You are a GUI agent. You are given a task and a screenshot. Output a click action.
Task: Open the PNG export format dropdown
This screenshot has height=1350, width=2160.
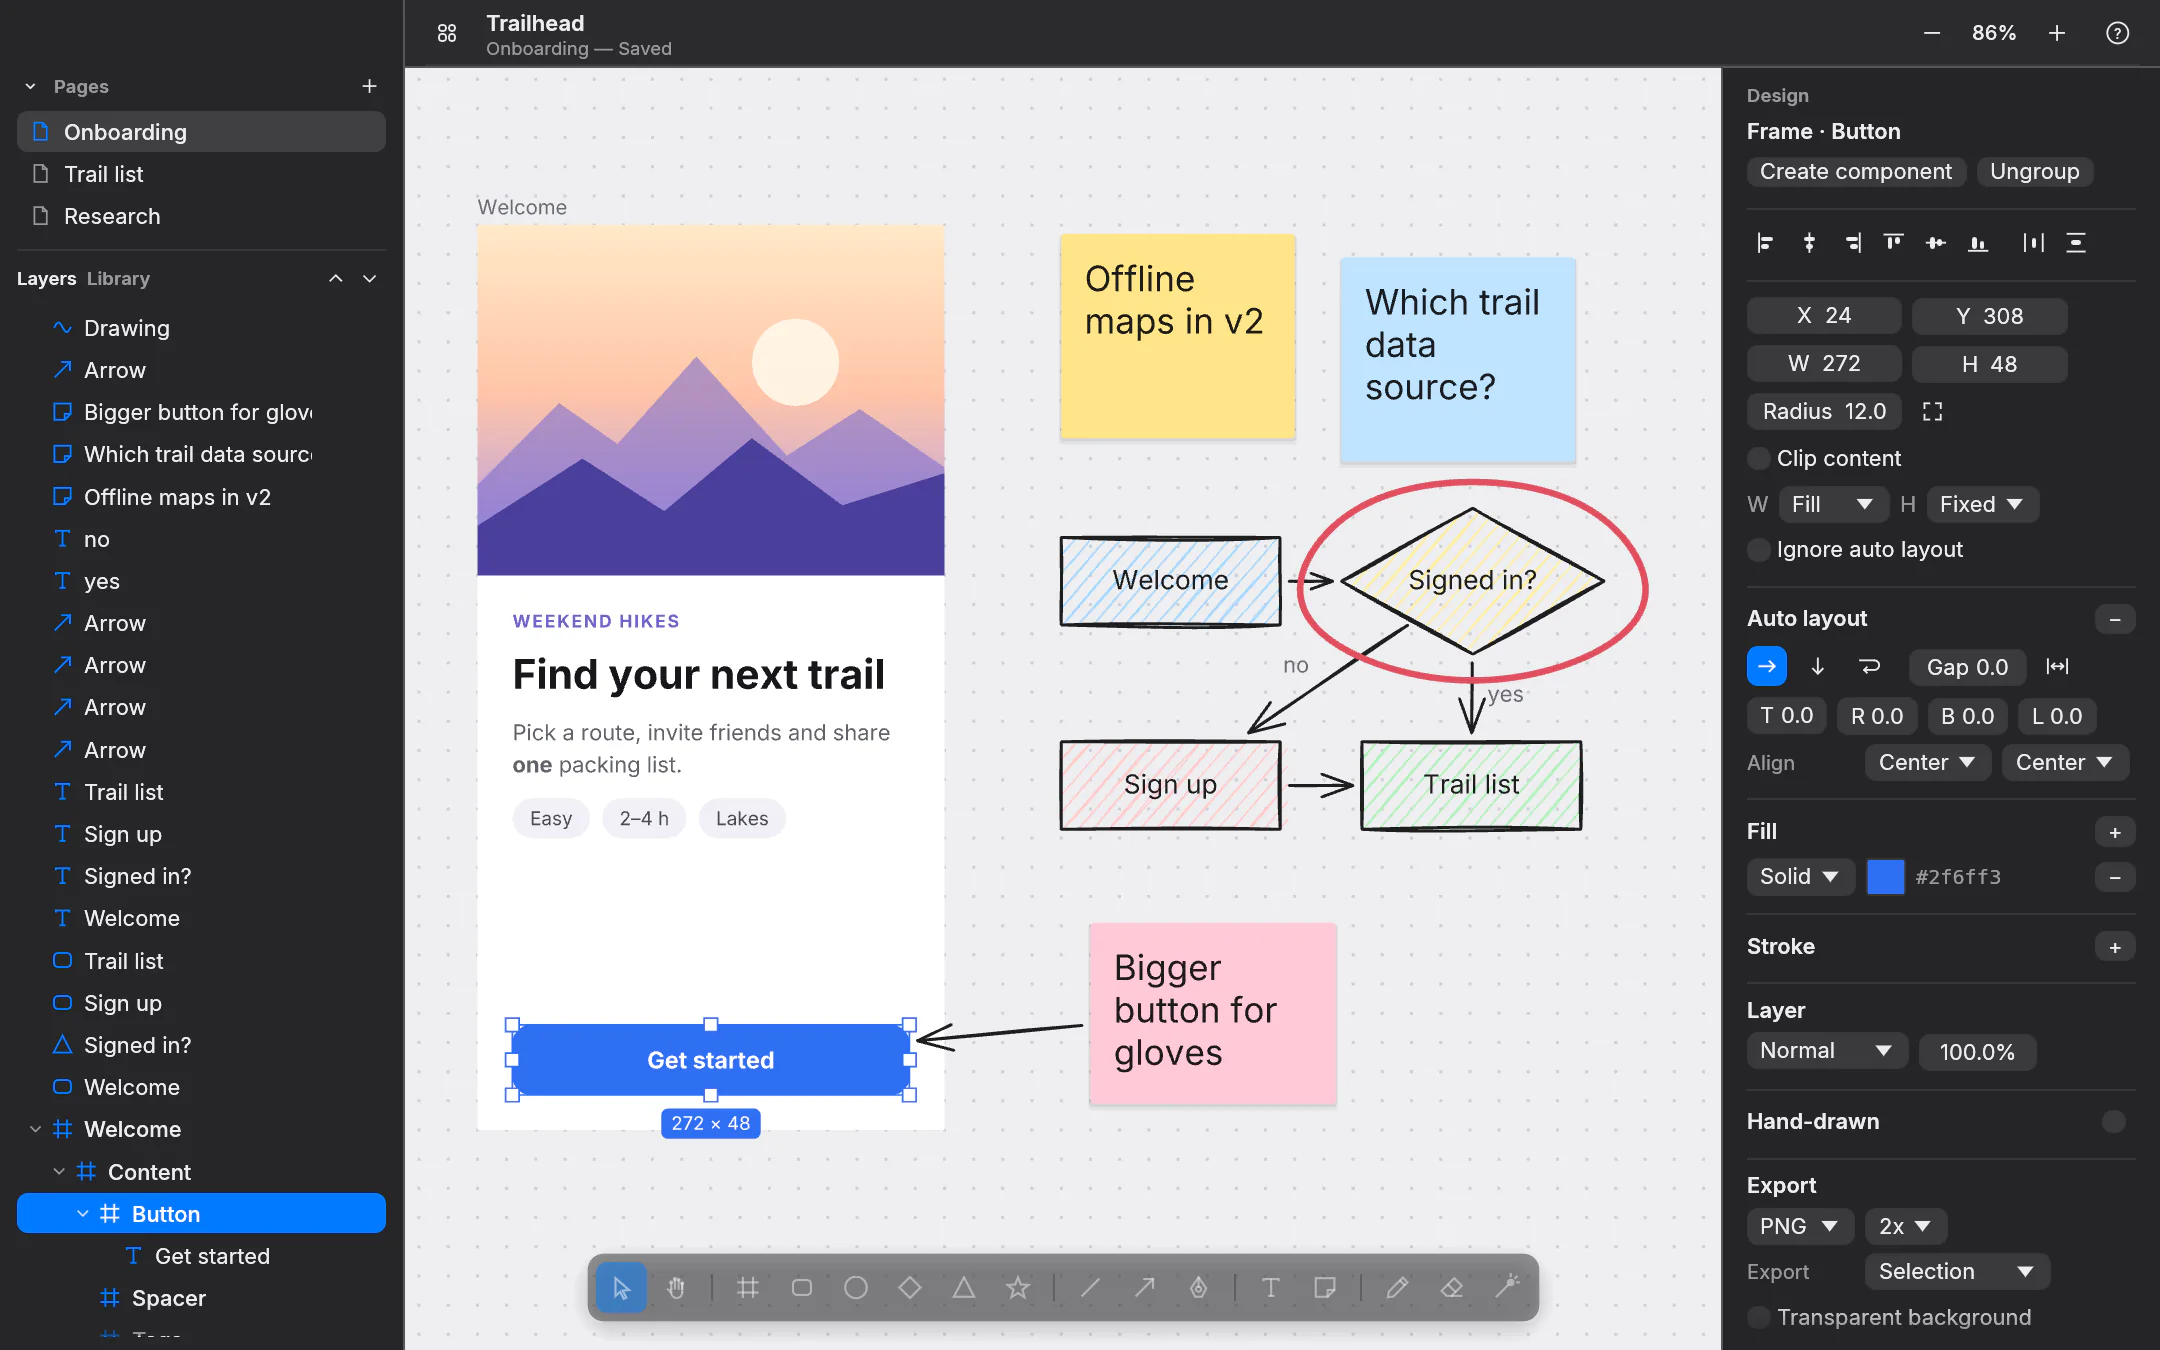point(1799,1226)
